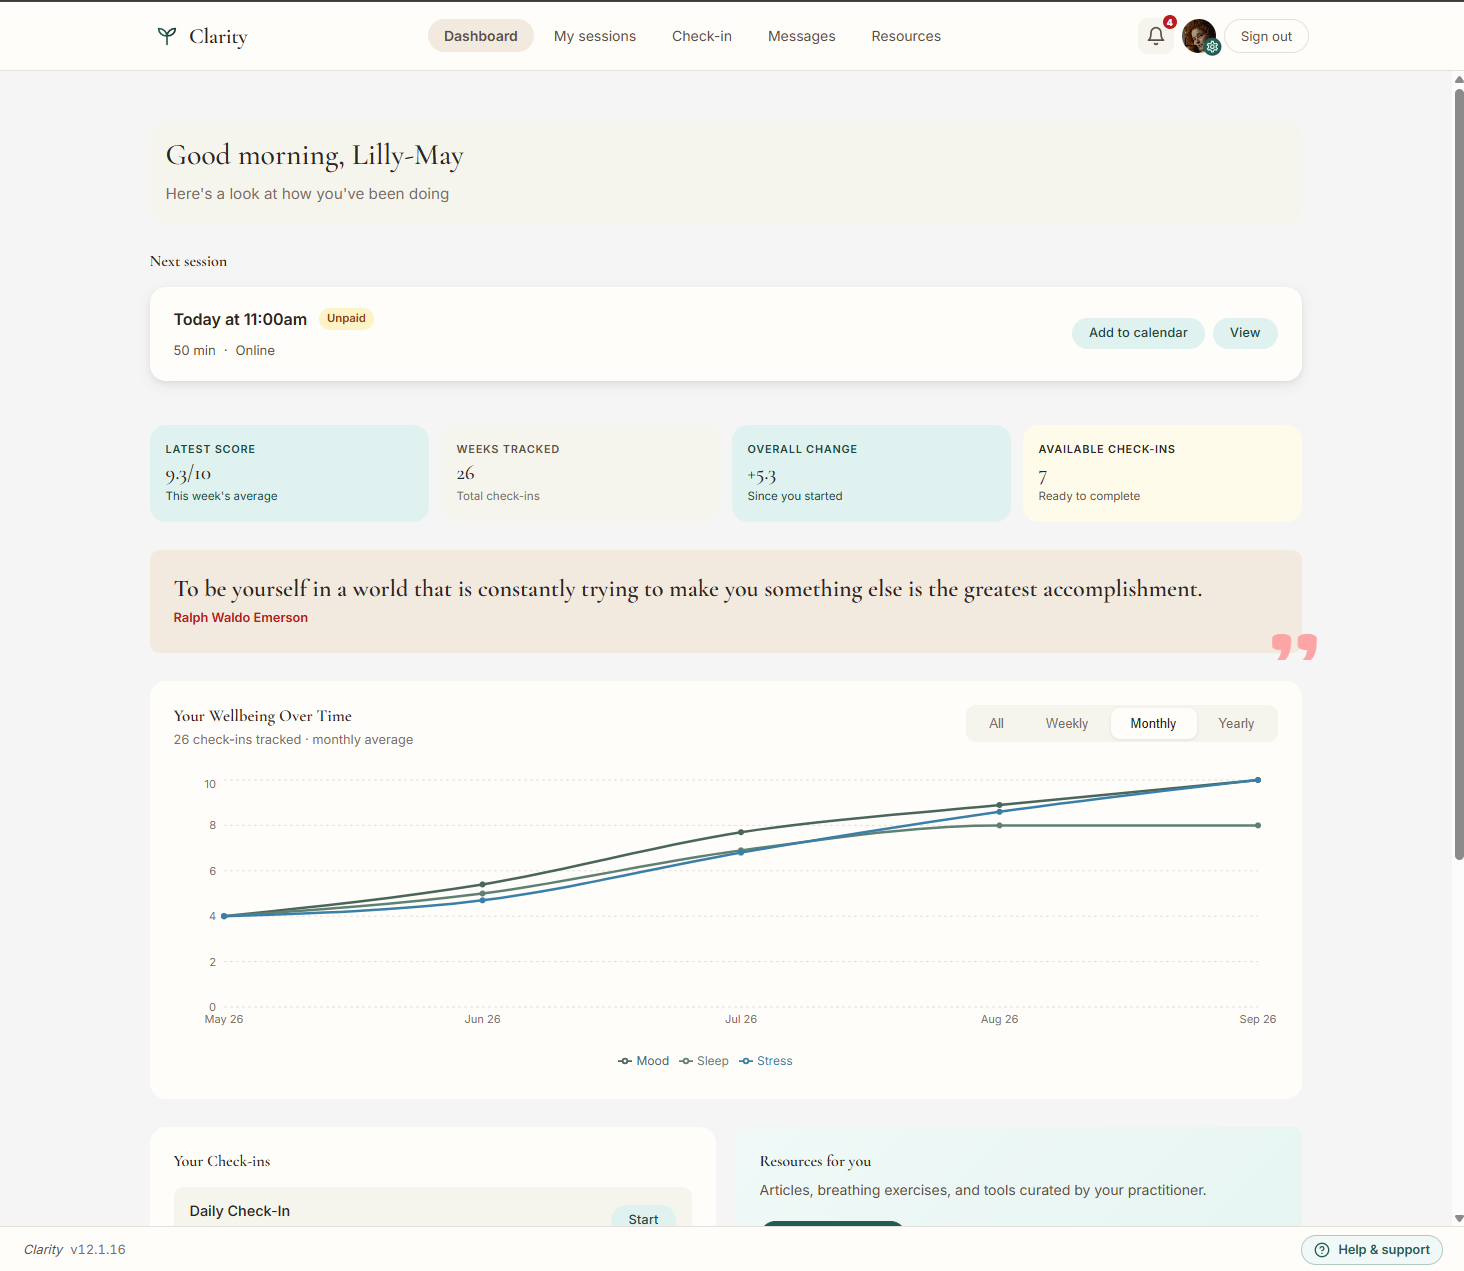Navigate to Check-in tab

[x=702, y=36]
